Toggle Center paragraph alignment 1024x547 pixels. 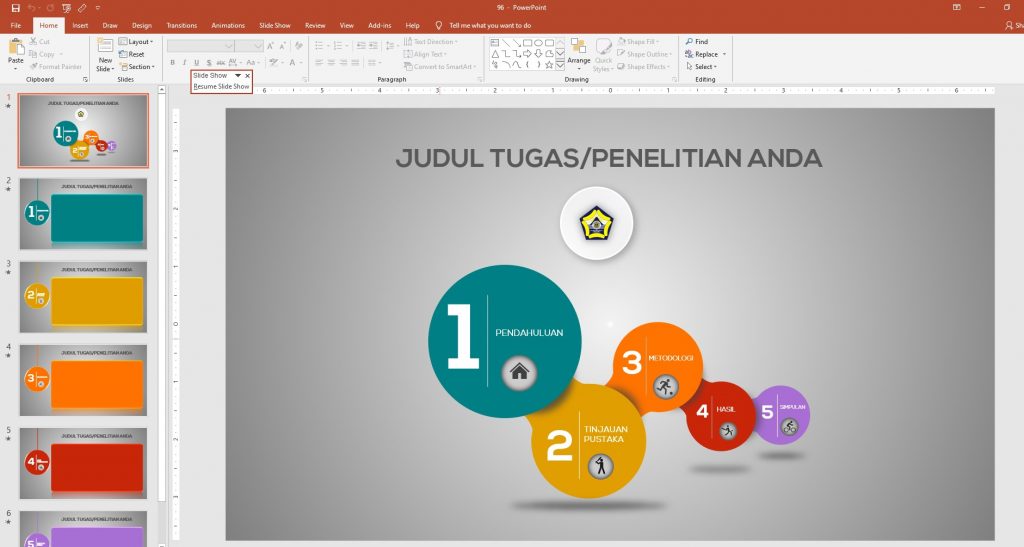point(331,63)
